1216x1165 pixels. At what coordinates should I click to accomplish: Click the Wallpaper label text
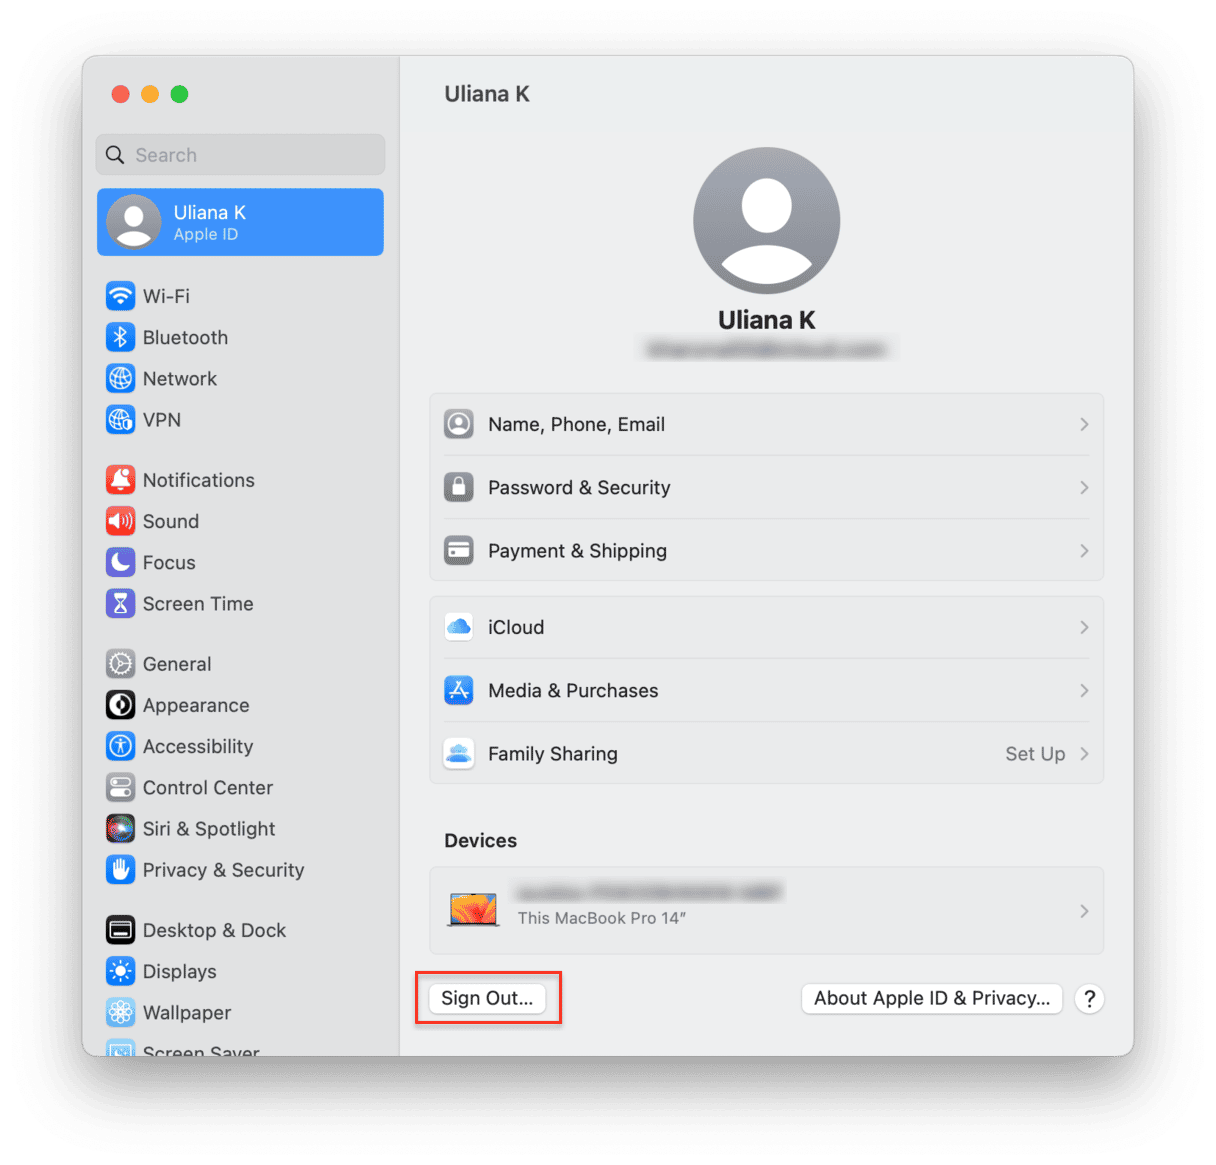[x=187, y=1012]
